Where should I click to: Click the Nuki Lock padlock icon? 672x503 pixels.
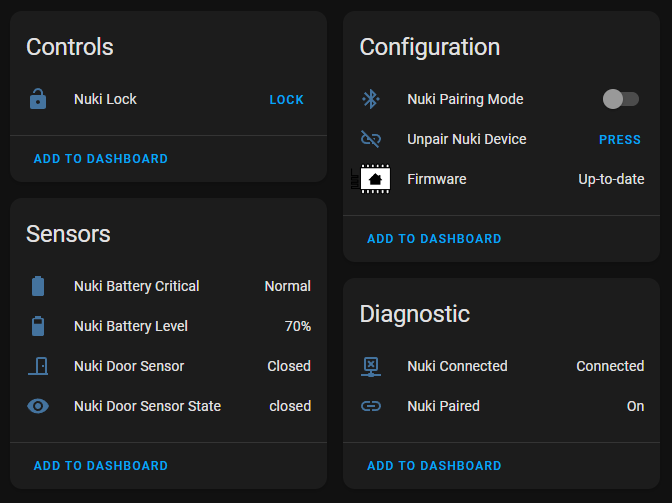pyautogui.click(x=38, y=99)
